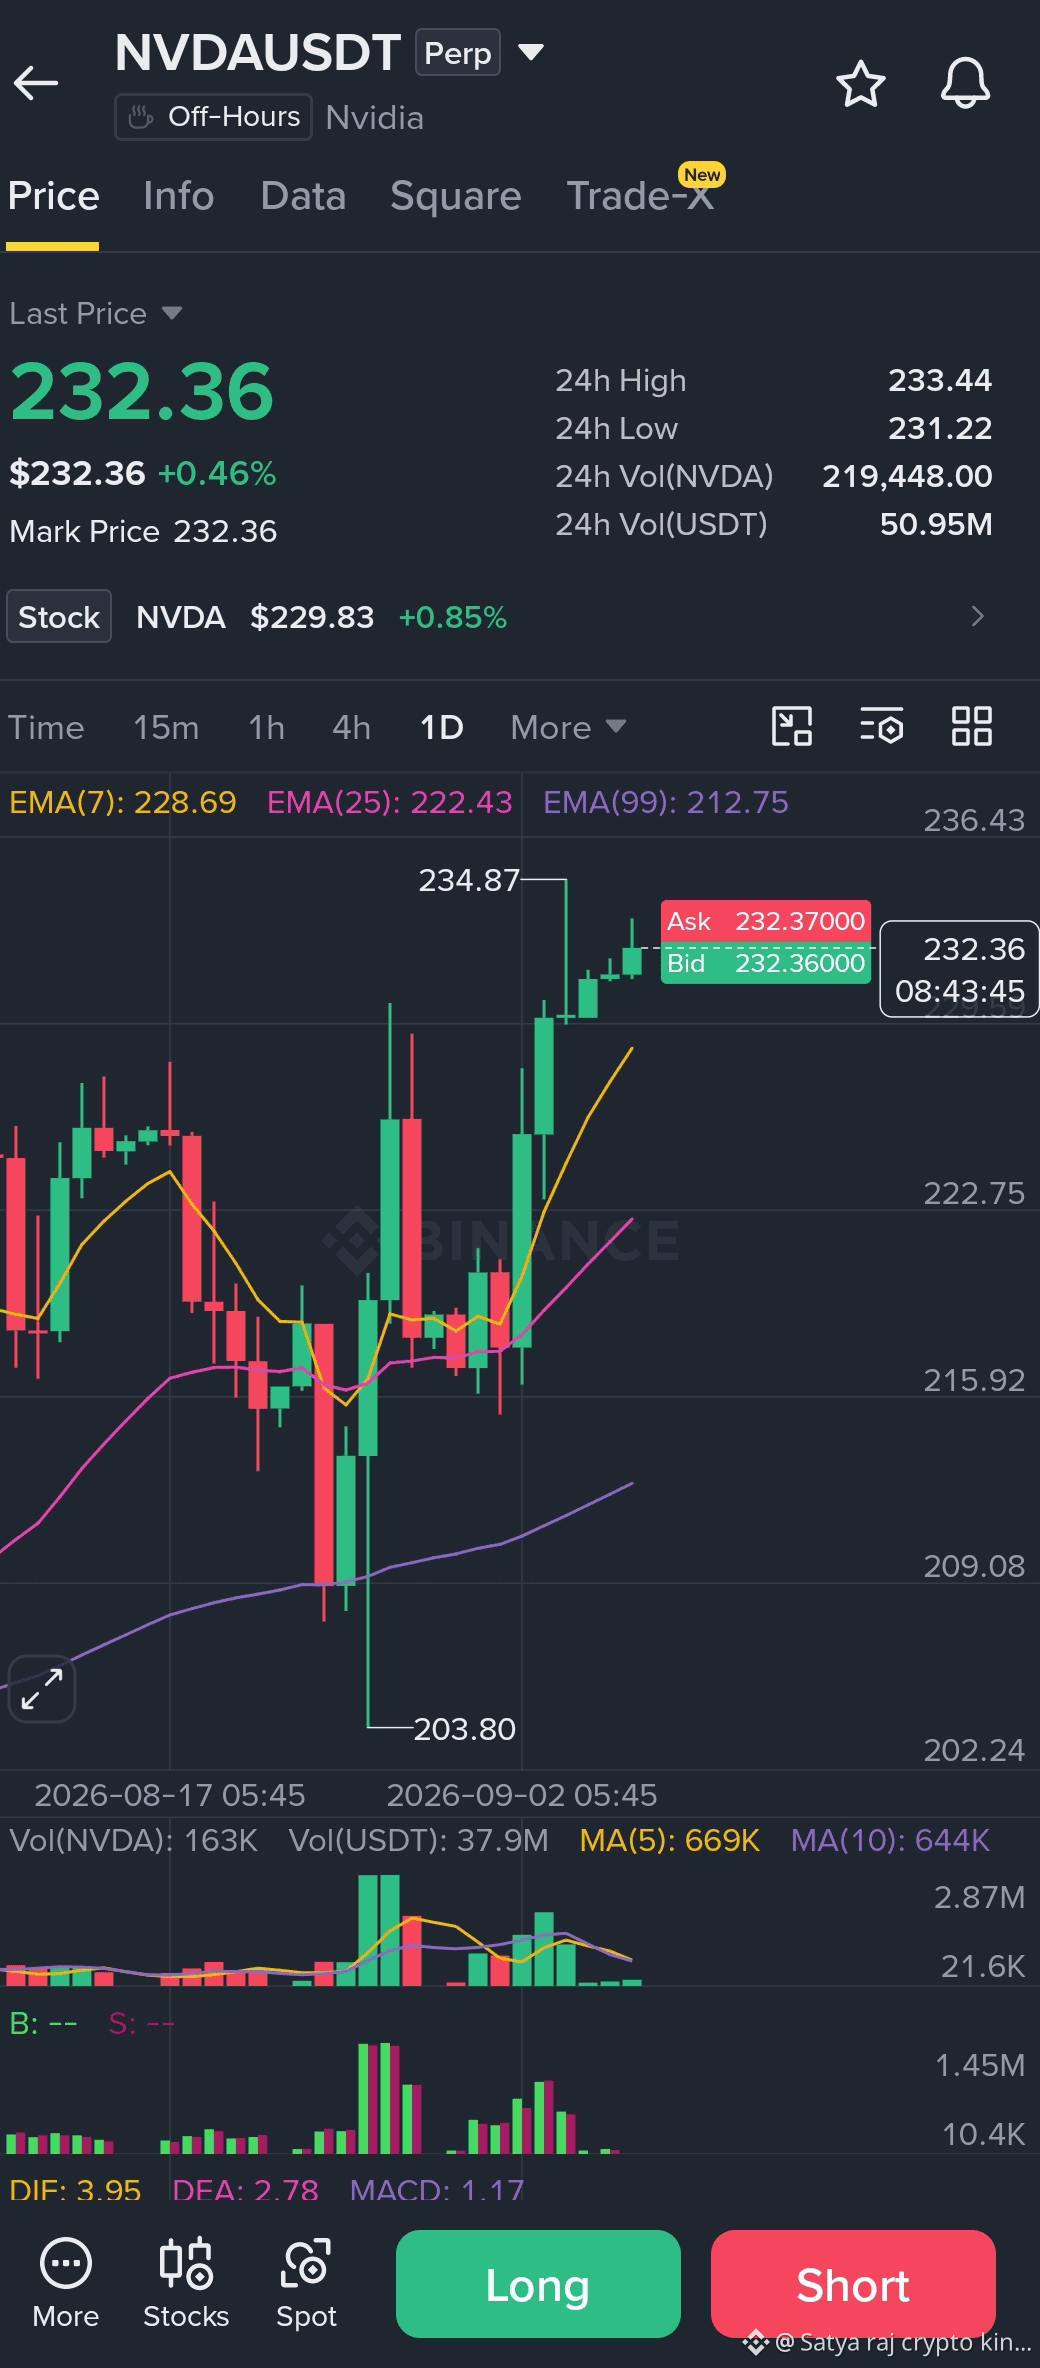
Task: Open the Square tab
Action: pos(456,196)
